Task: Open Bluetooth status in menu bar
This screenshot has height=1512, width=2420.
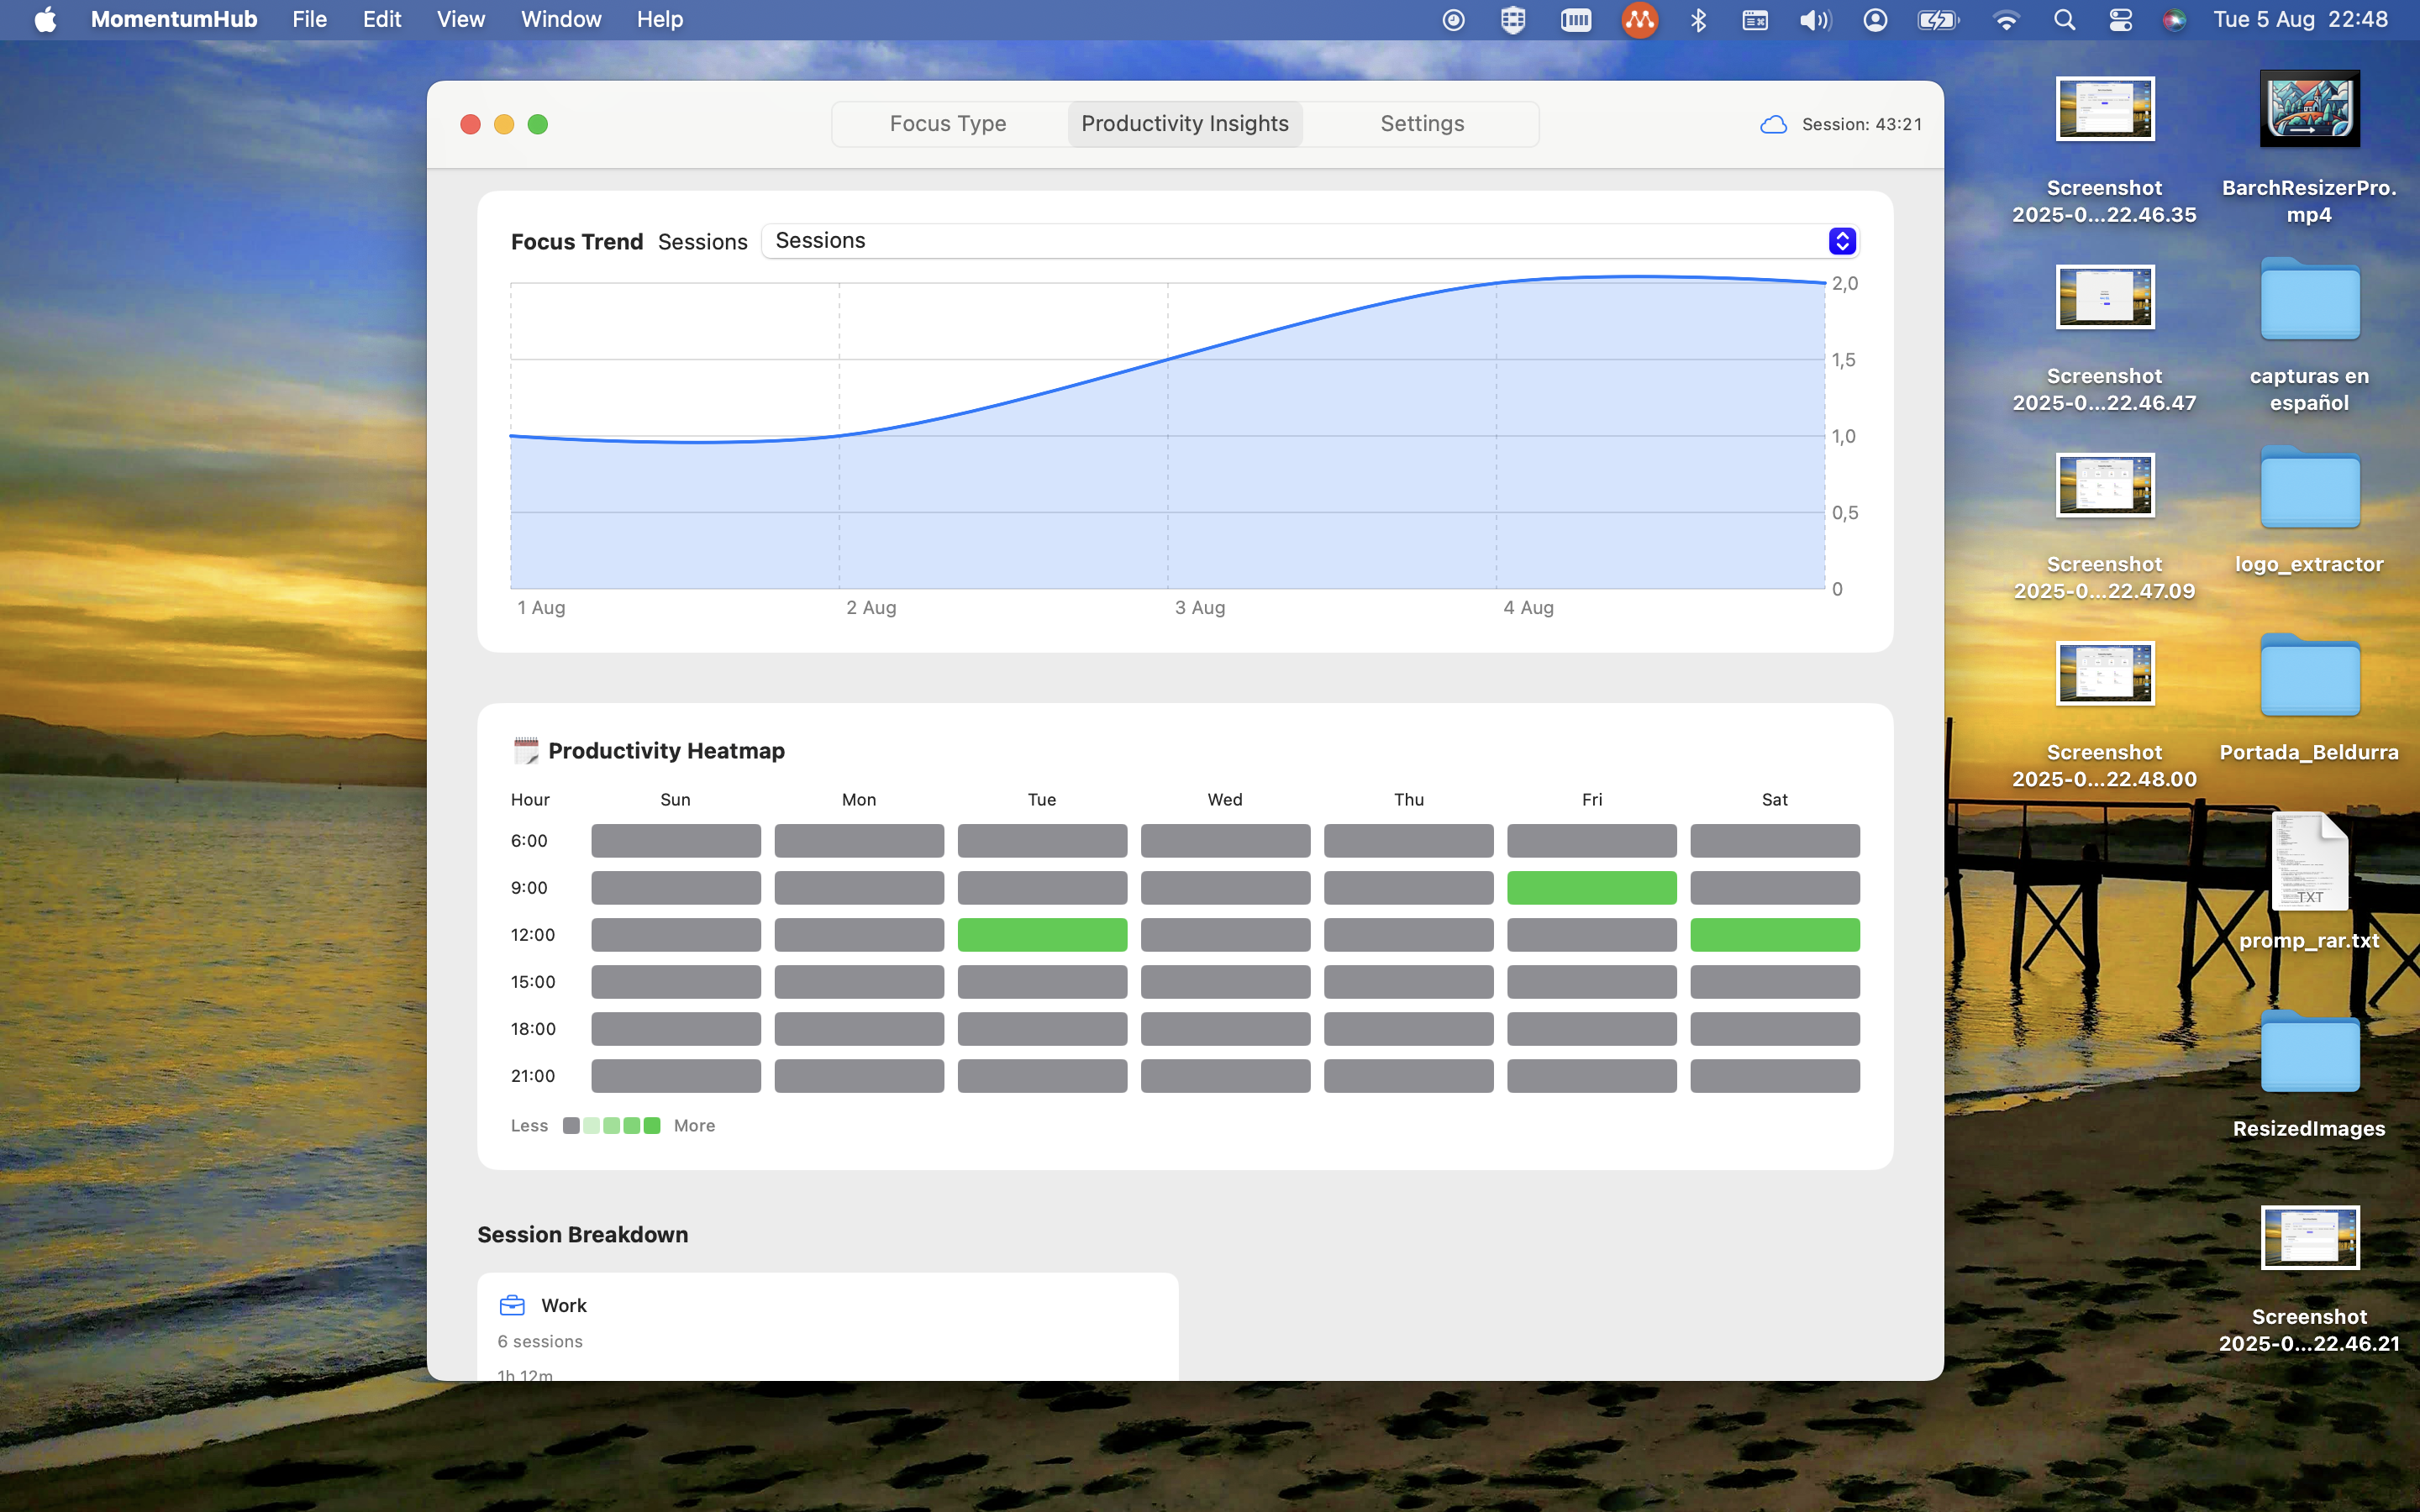Action: click(1698, 19)
